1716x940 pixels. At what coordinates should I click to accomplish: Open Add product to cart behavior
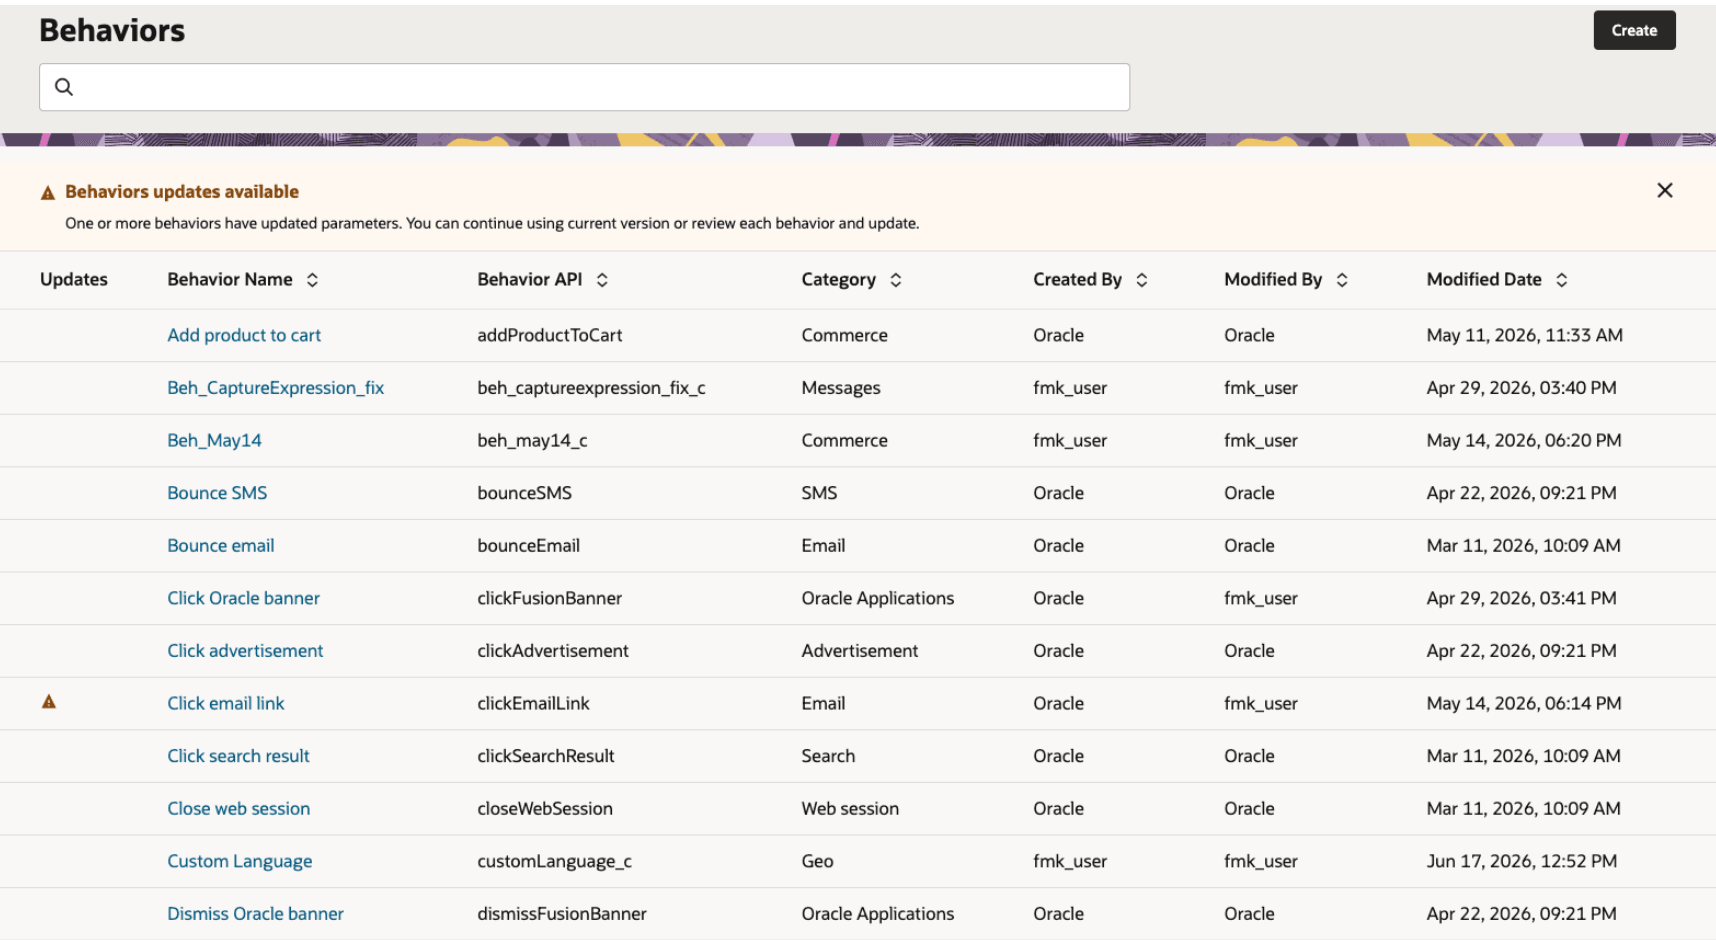[244, 335]
